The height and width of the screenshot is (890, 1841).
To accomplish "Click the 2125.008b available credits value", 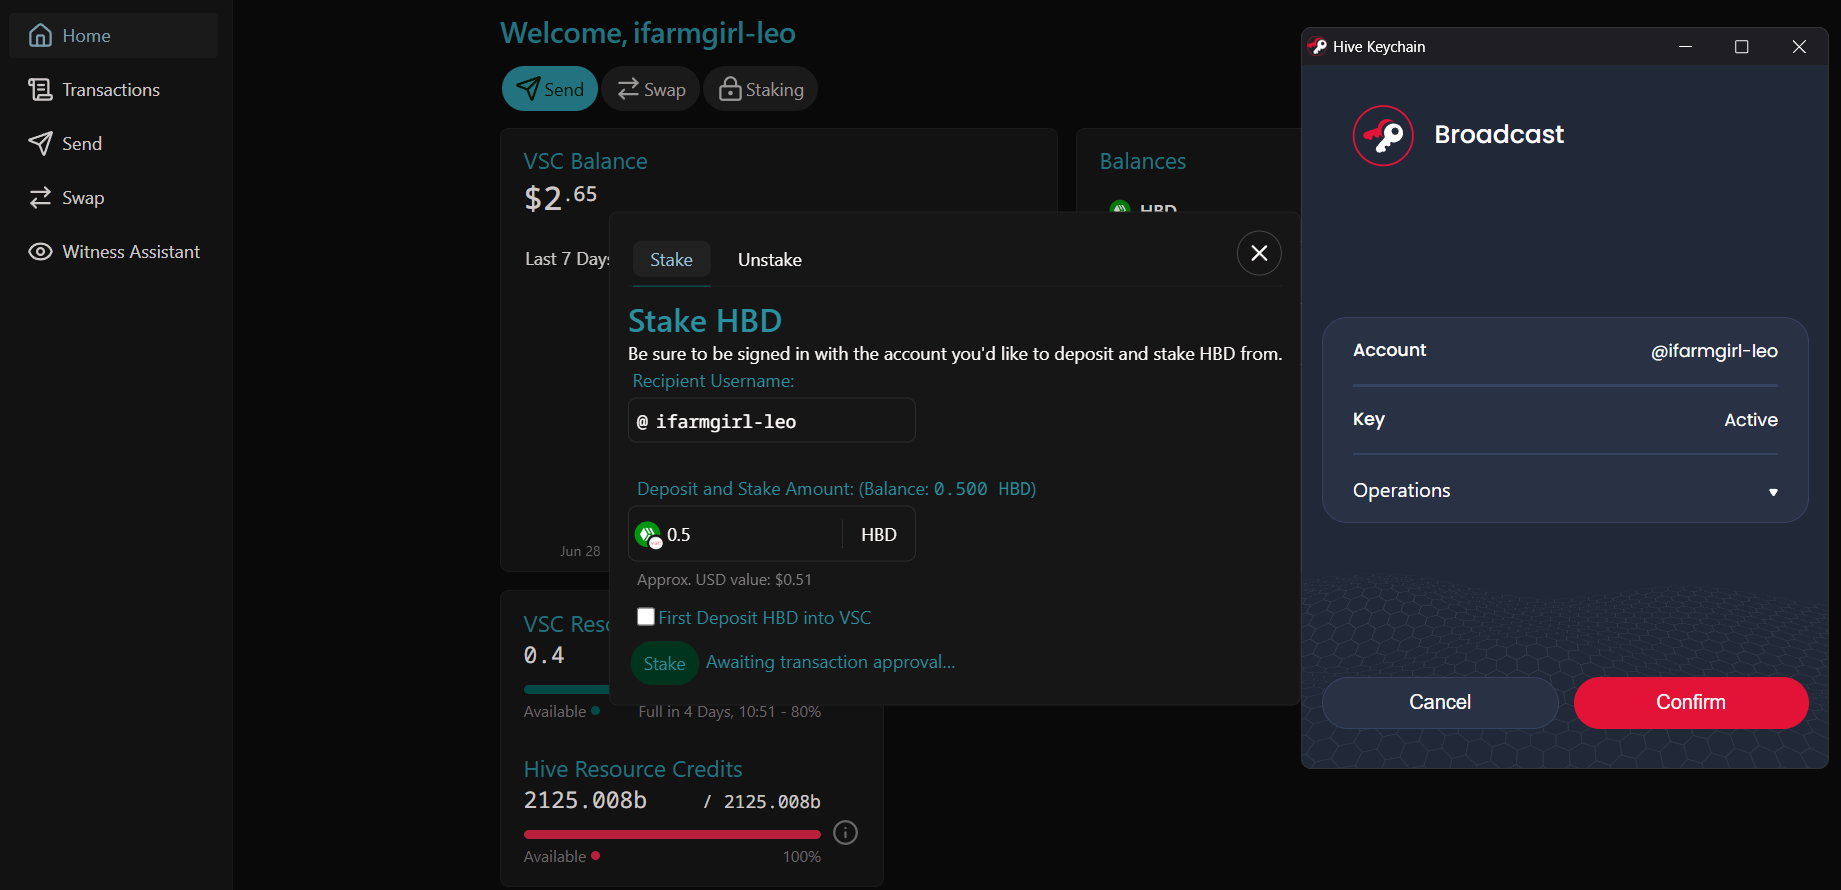I will pyautogui.click(x=585, y=801).
